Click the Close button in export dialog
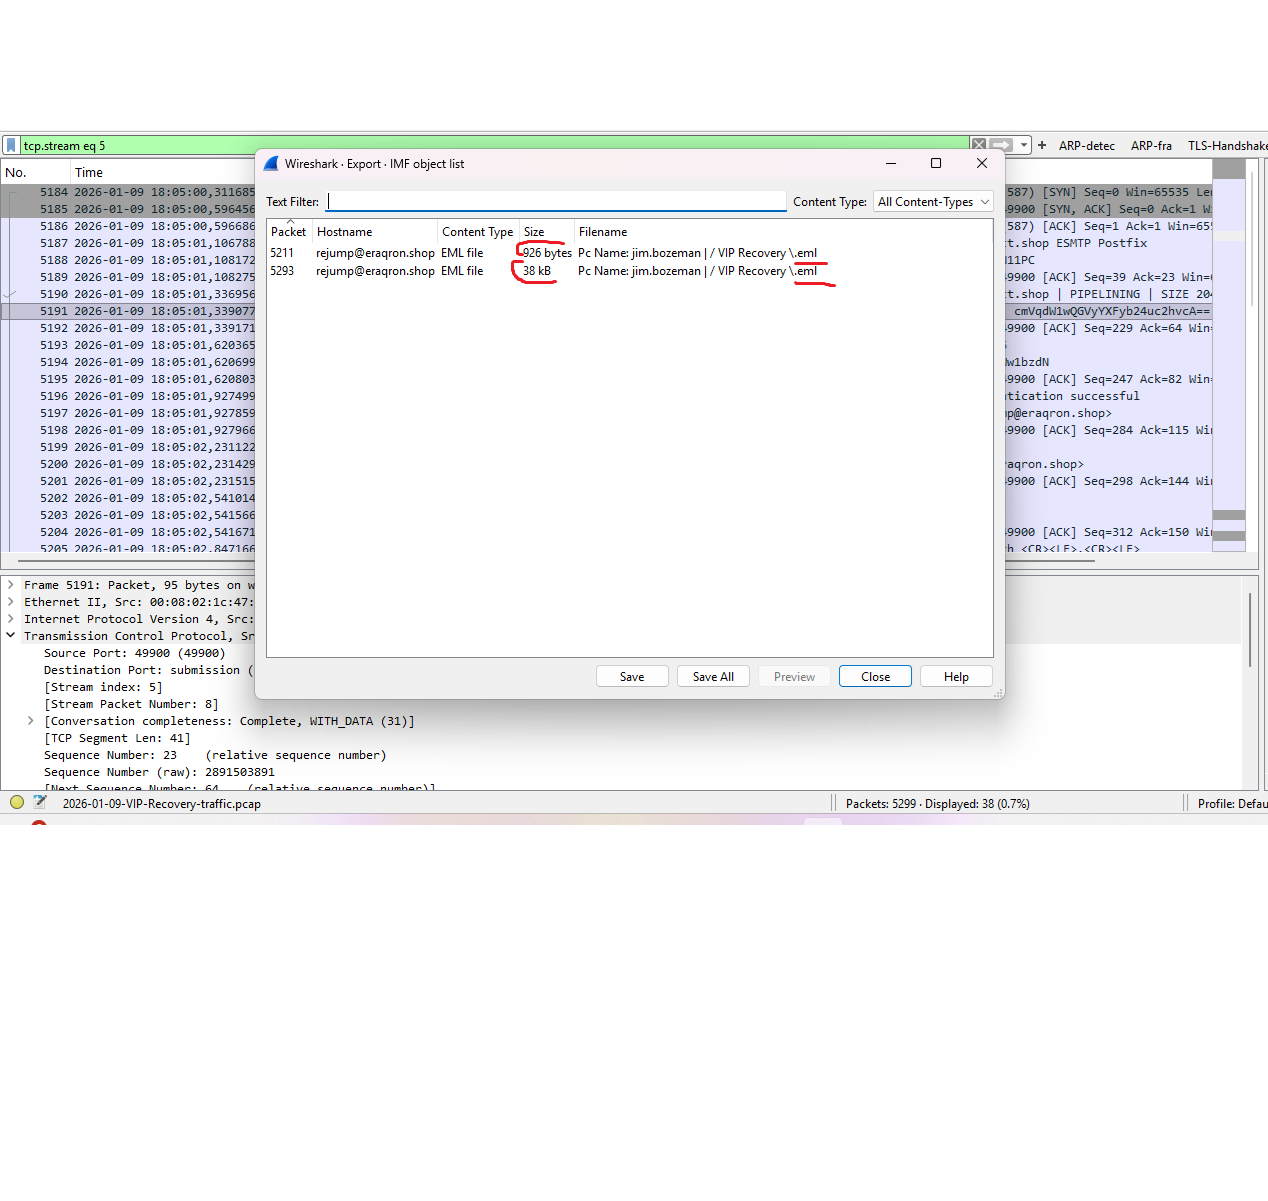Image resolution: width=1268 pixels, height=1201 pixels. click(875, 676)
